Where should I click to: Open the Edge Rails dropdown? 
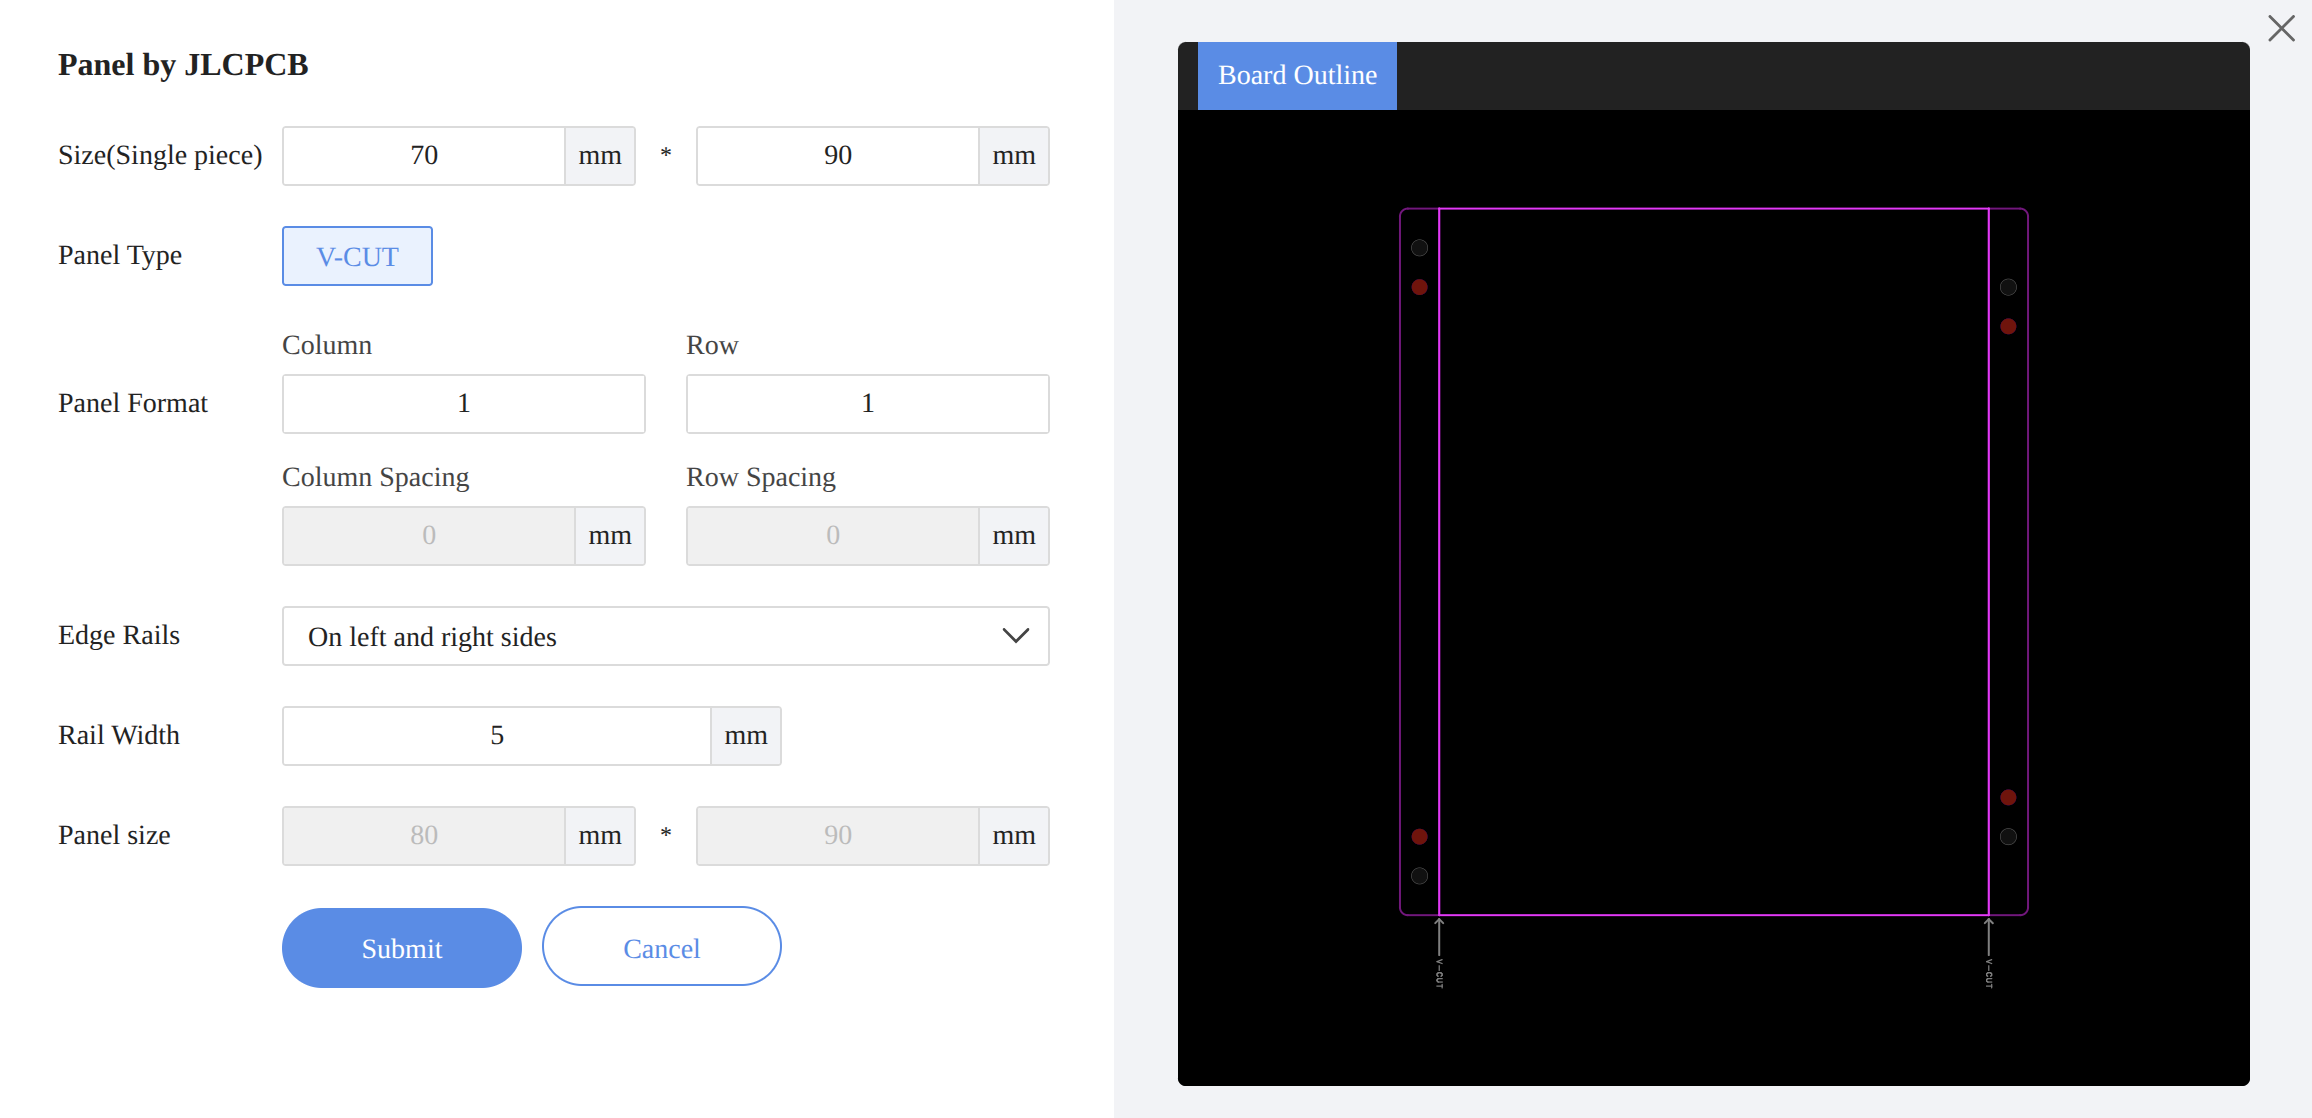[665, 636]
